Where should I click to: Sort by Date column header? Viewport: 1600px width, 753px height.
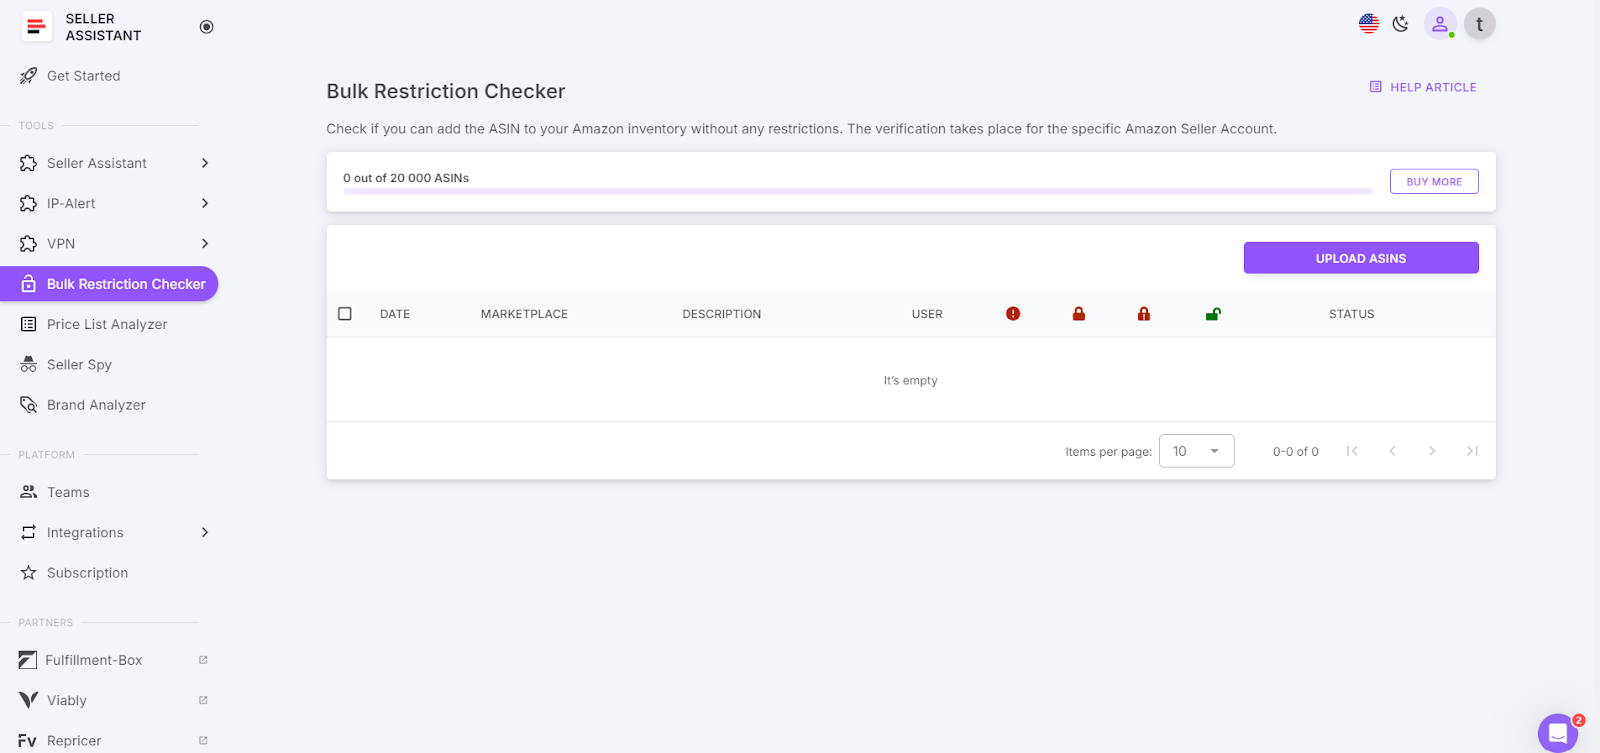[x=395, y=314]
